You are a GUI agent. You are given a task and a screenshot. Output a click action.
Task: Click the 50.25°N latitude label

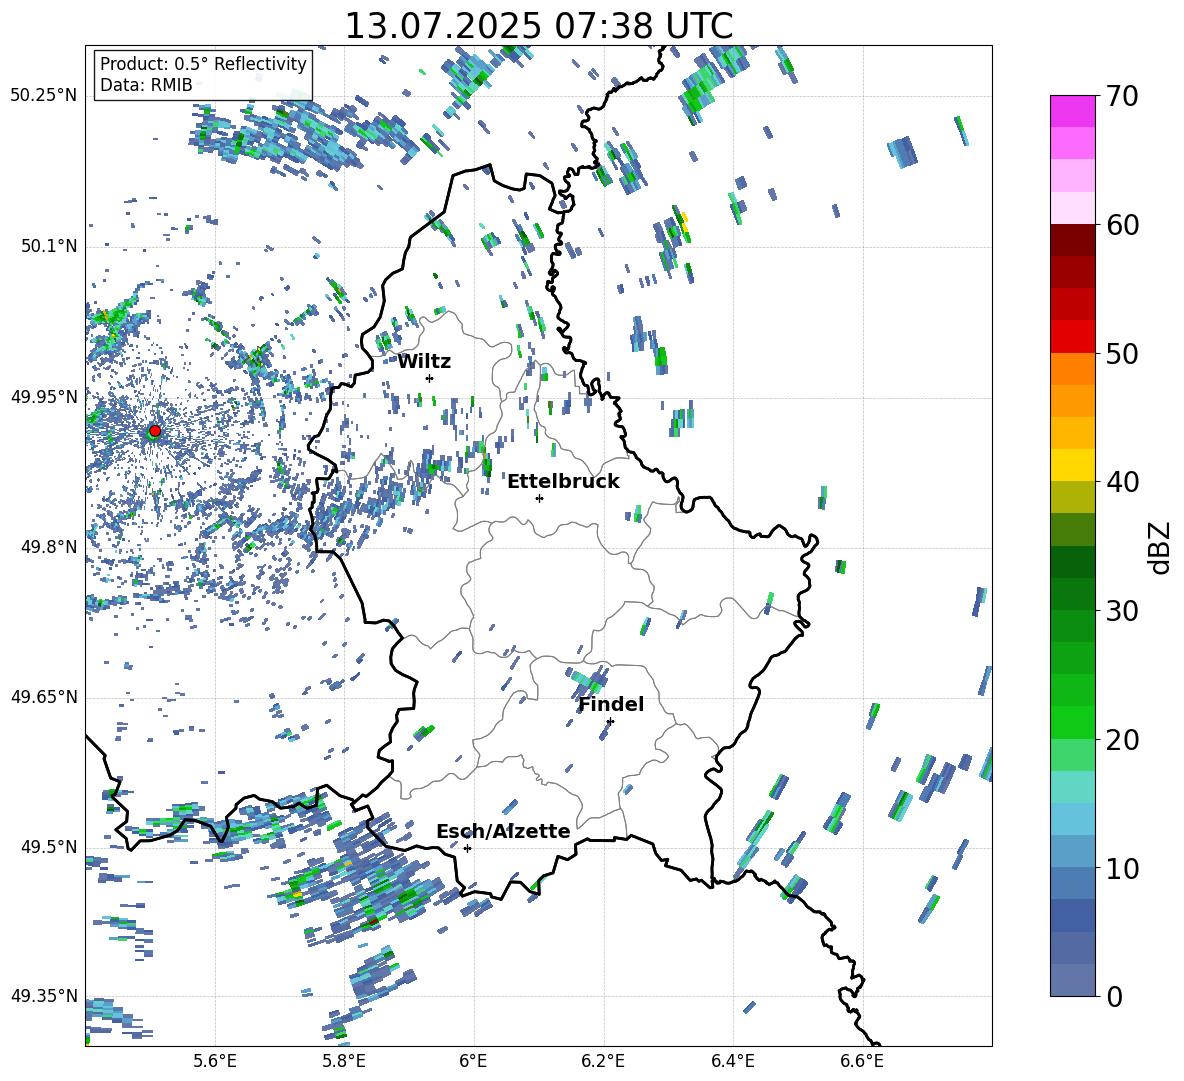pyautogui.click(x=44, y=96)
